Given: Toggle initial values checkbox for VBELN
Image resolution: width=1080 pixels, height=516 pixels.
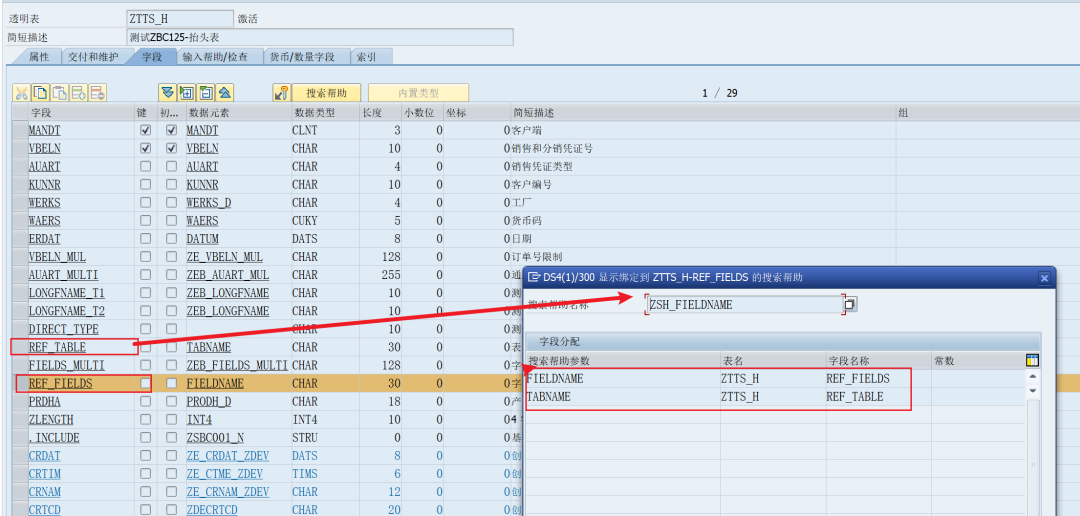Looking at the screenshot, I should 172,148.
